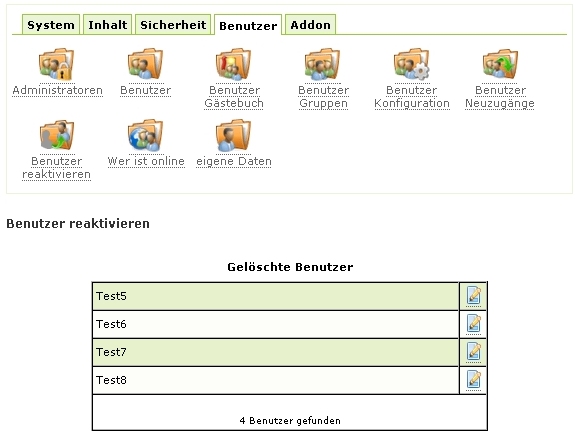Open the Wer ist online globe icon
575x448 pixels.
click(x=146, y=135)
